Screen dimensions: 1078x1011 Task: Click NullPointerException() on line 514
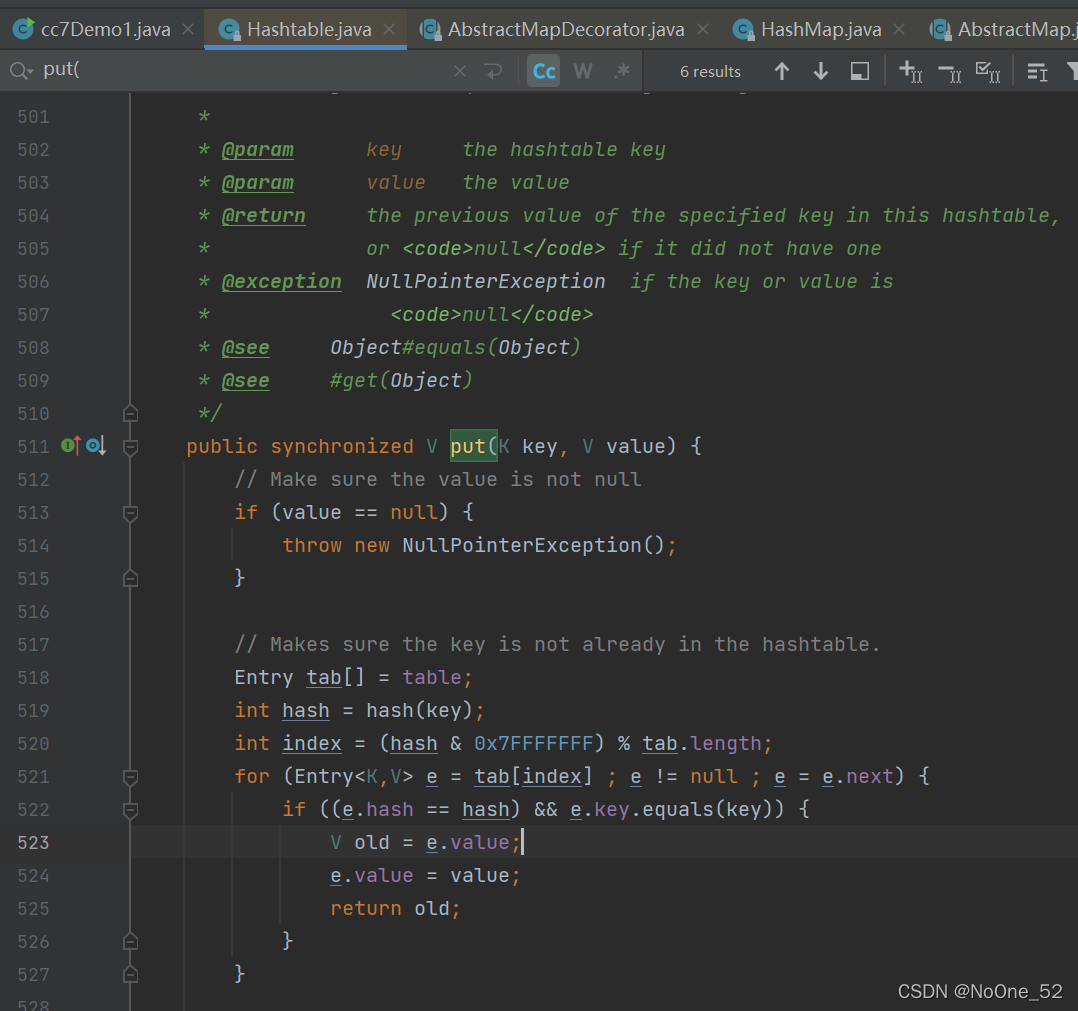533,546
